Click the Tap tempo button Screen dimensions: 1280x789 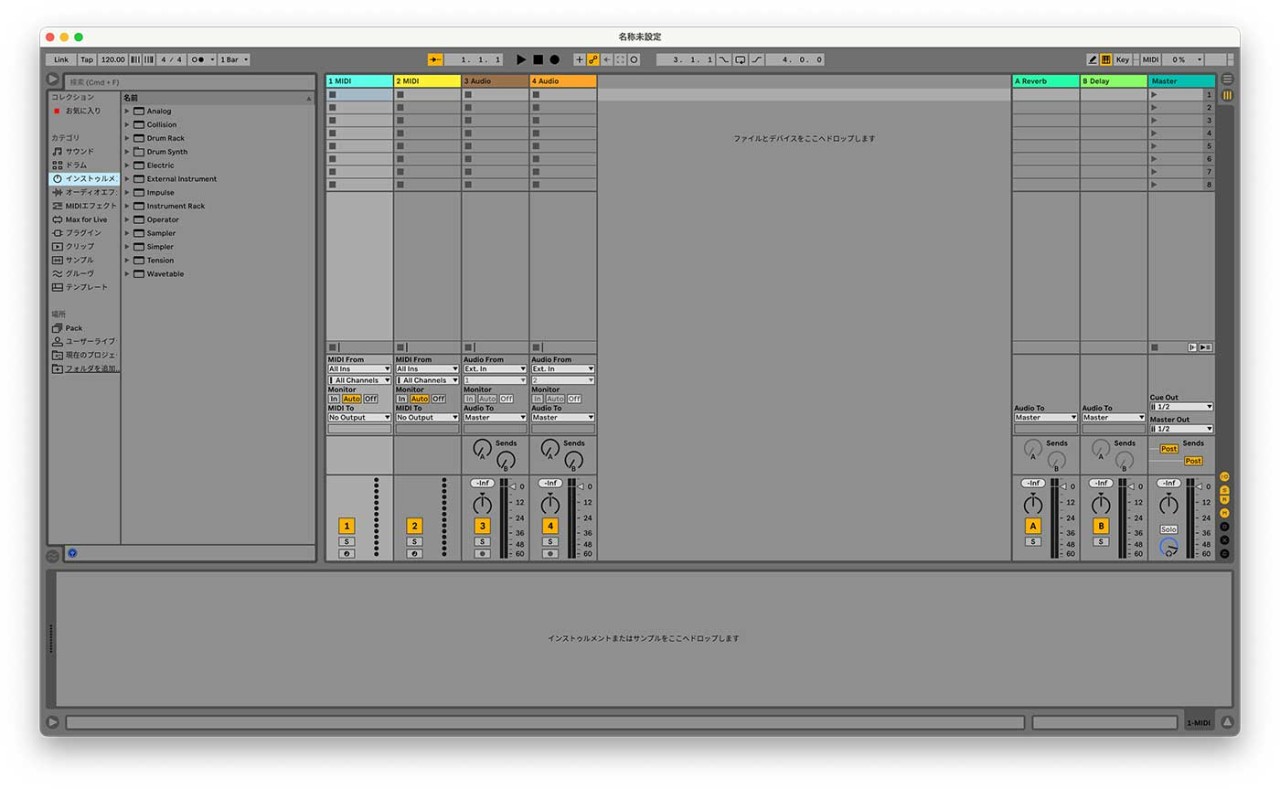click(x=86, y=59)
